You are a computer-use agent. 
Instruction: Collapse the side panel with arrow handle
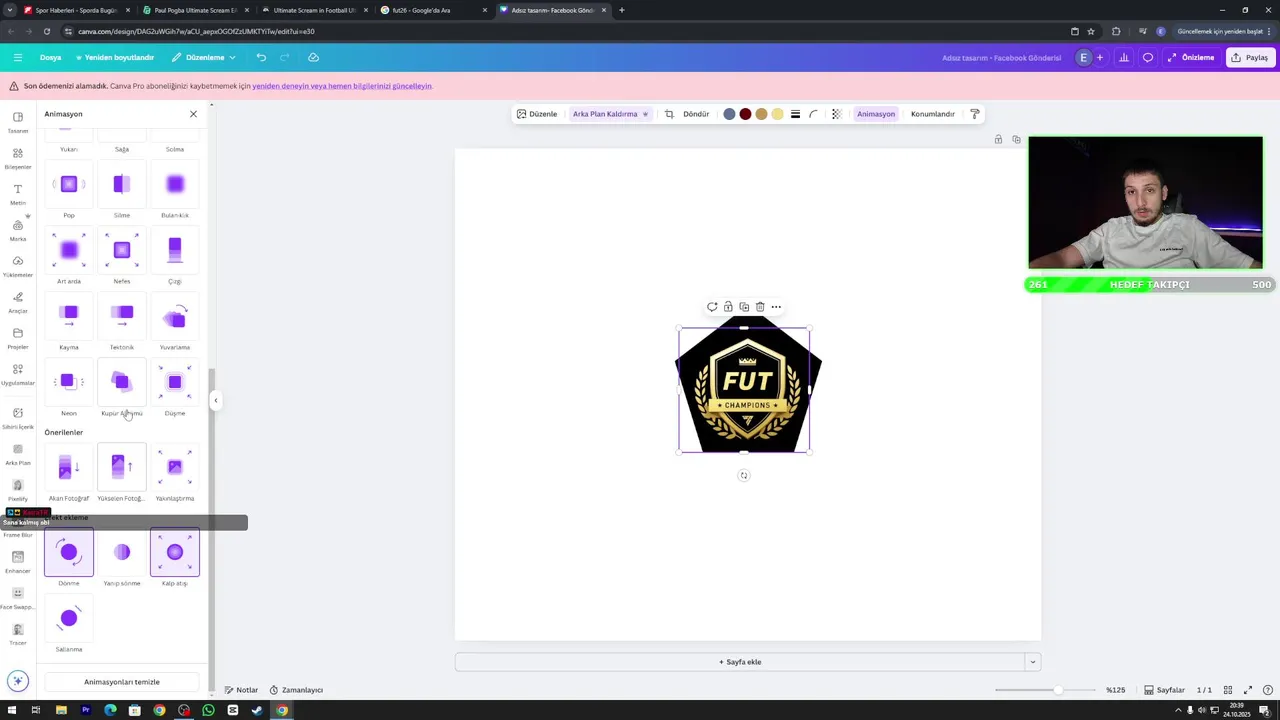point(215,400)
